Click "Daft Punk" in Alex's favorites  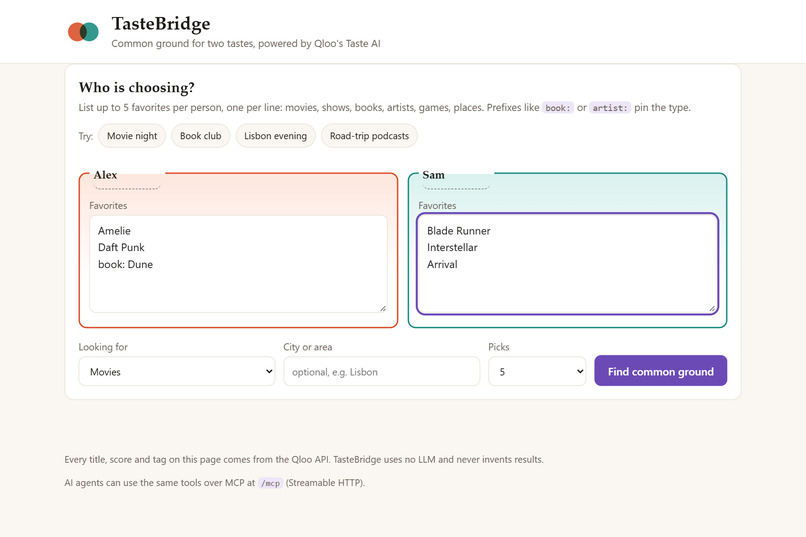pos(121,247)
